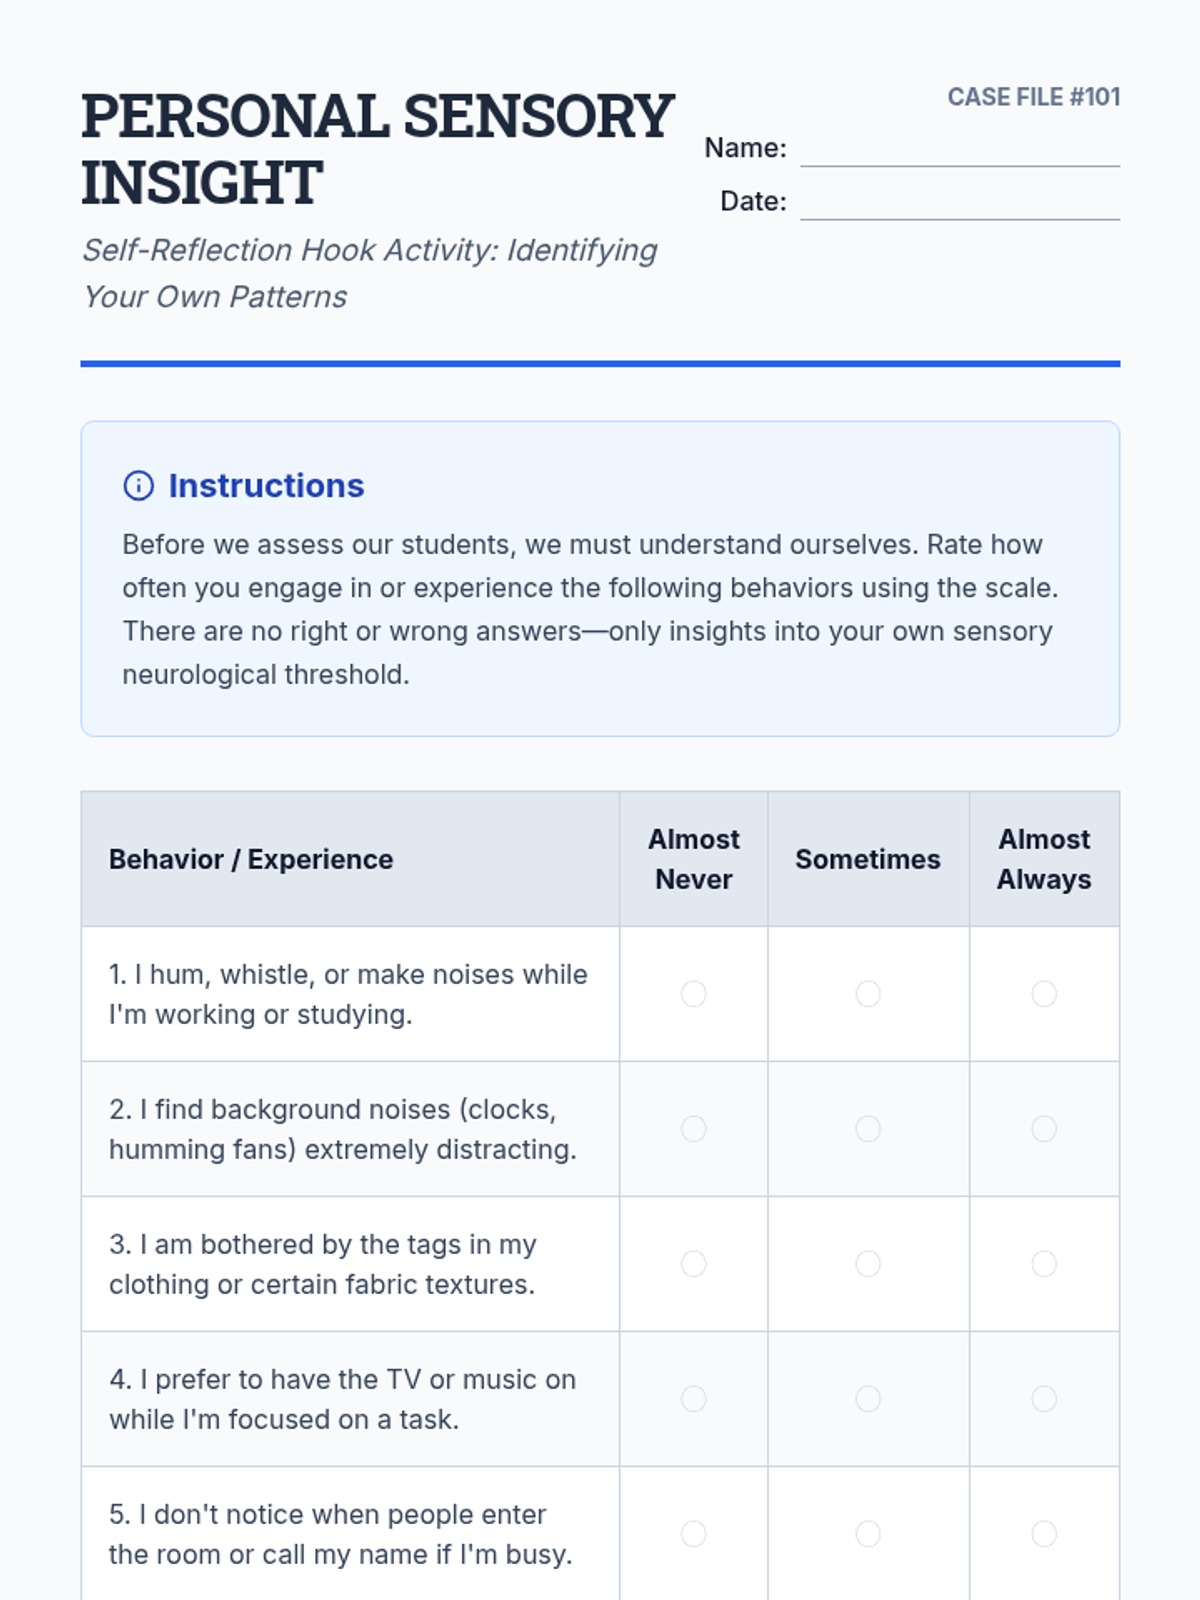Click the Date input line

click(x=960, y=203)
